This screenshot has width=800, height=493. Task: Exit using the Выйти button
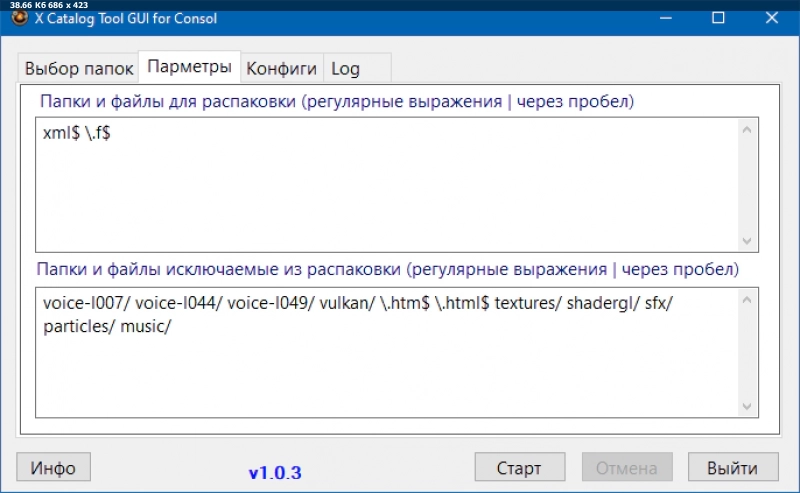coord(733,468)
